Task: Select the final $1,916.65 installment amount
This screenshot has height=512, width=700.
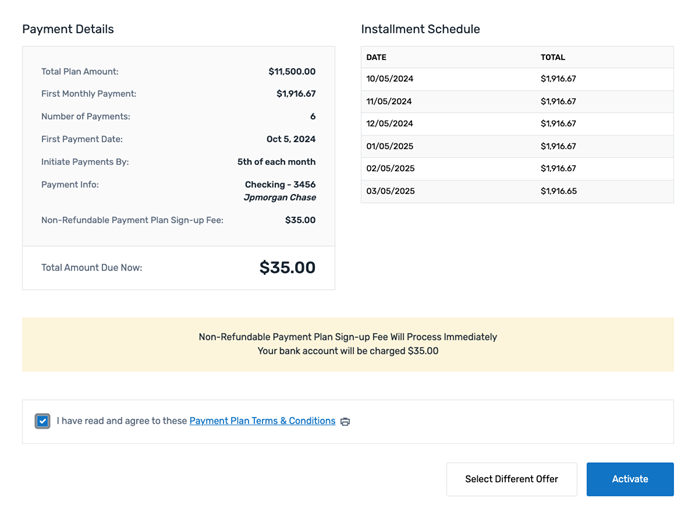Action: [558, 191]
